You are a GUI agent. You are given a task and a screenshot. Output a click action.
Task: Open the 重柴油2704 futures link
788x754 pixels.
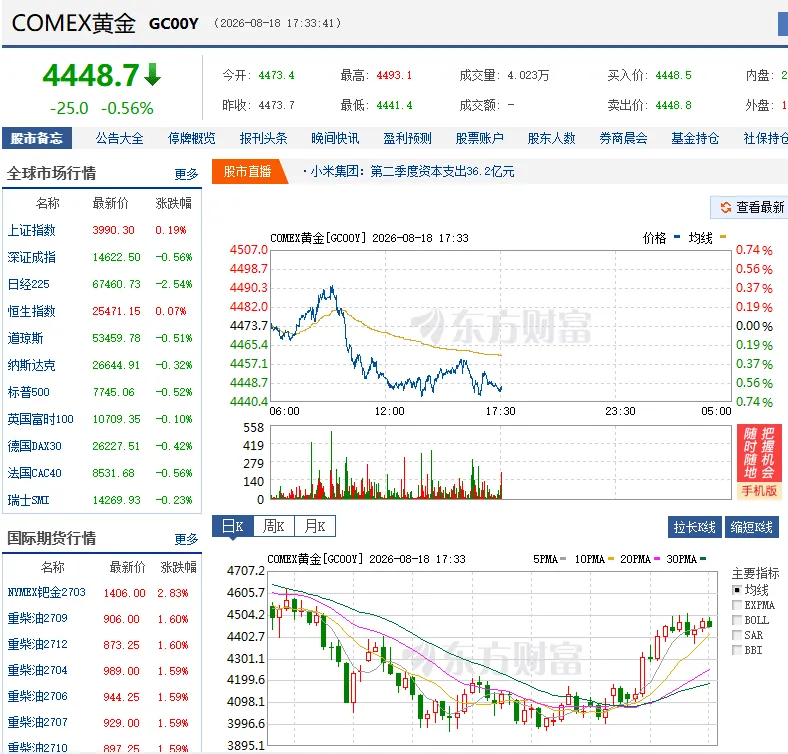pyautogui.click(x=37, y=671)
